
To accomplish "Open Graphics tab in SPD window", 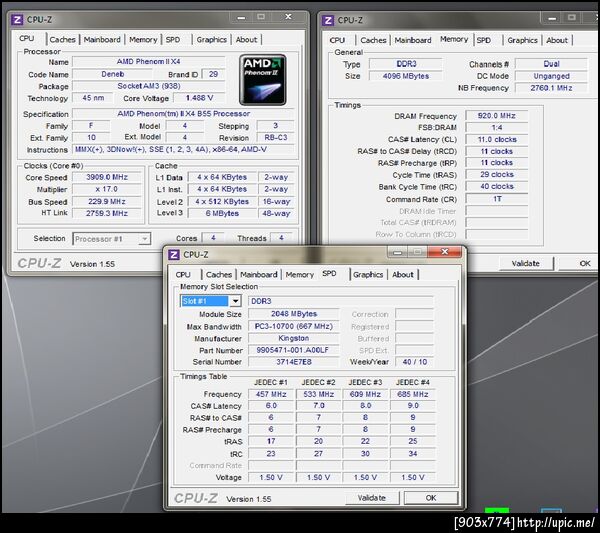I will [368, 275].
